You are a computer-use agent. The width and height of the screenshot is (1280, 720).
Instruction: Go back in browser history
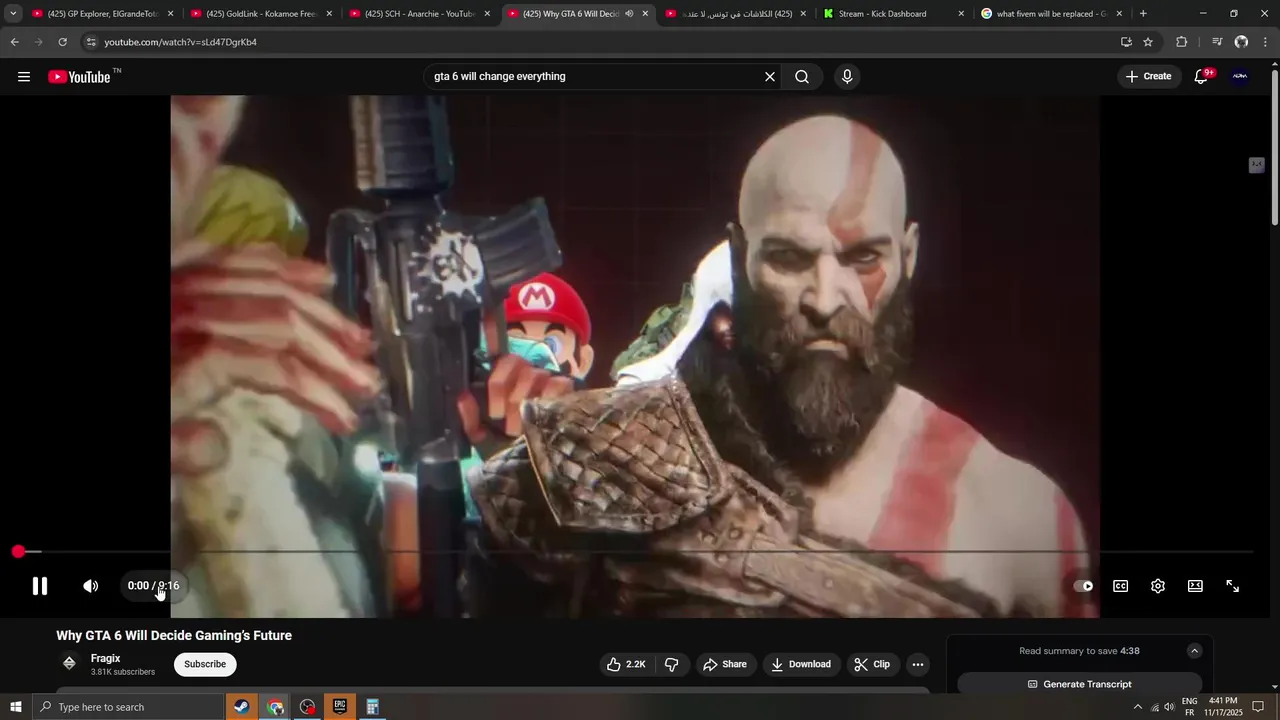tap(14, 42)
